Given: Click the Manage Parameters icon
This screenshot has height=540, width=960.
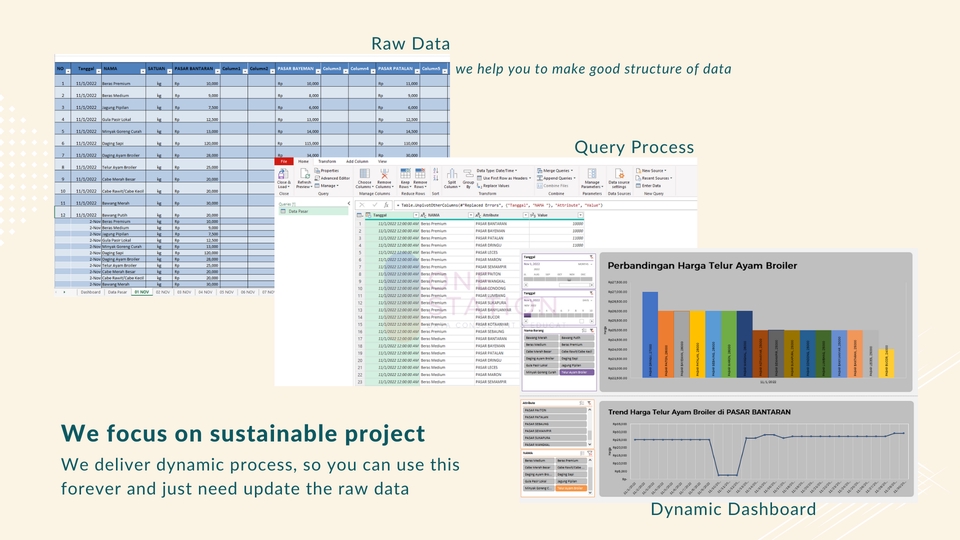Looking at the screenshot, I should [x=592, y=174].
